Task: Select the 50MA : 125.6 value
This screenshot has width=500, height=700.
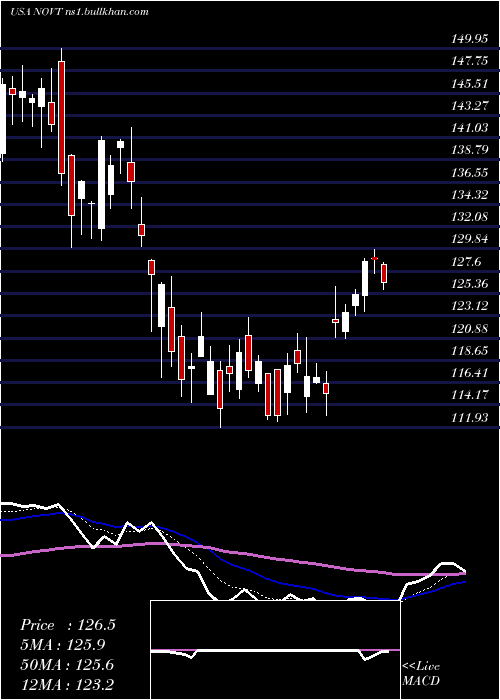Action: [67, 665]
